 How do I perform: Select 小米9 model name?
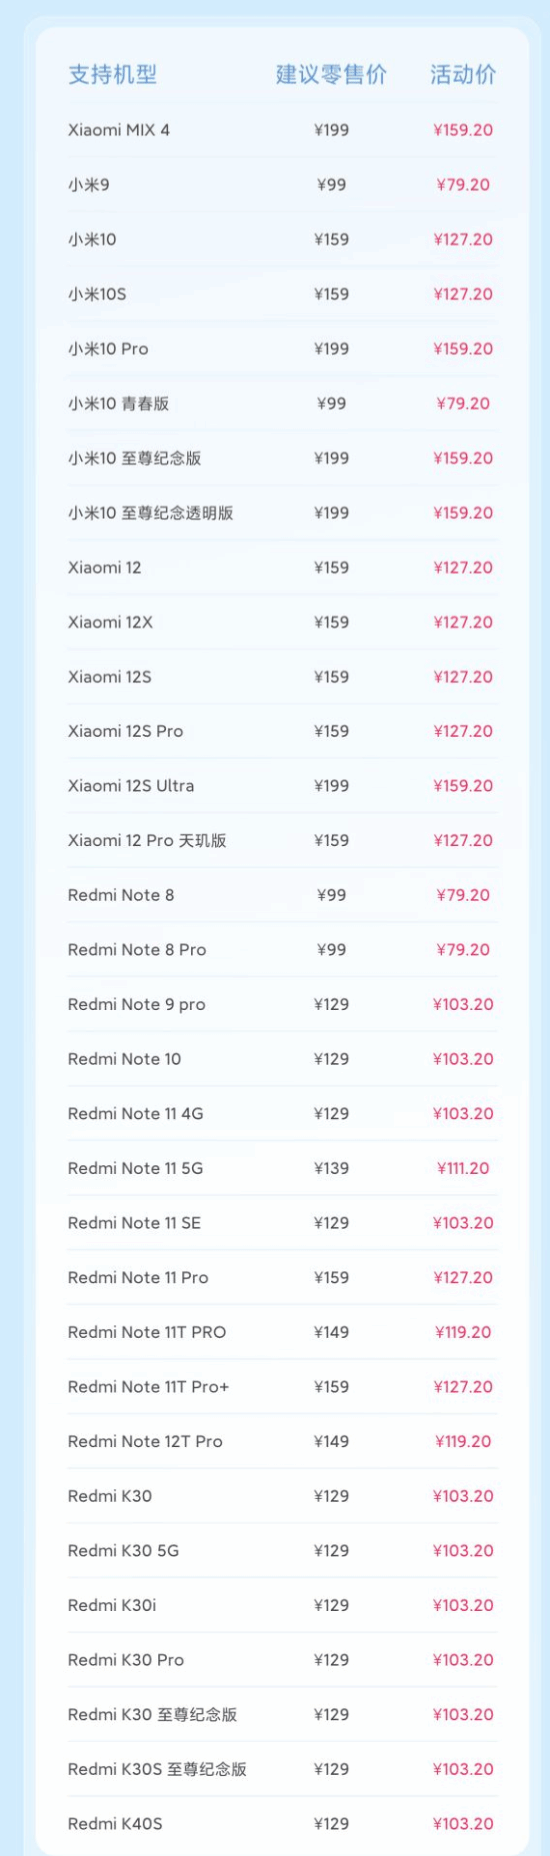tap(89, 185)
